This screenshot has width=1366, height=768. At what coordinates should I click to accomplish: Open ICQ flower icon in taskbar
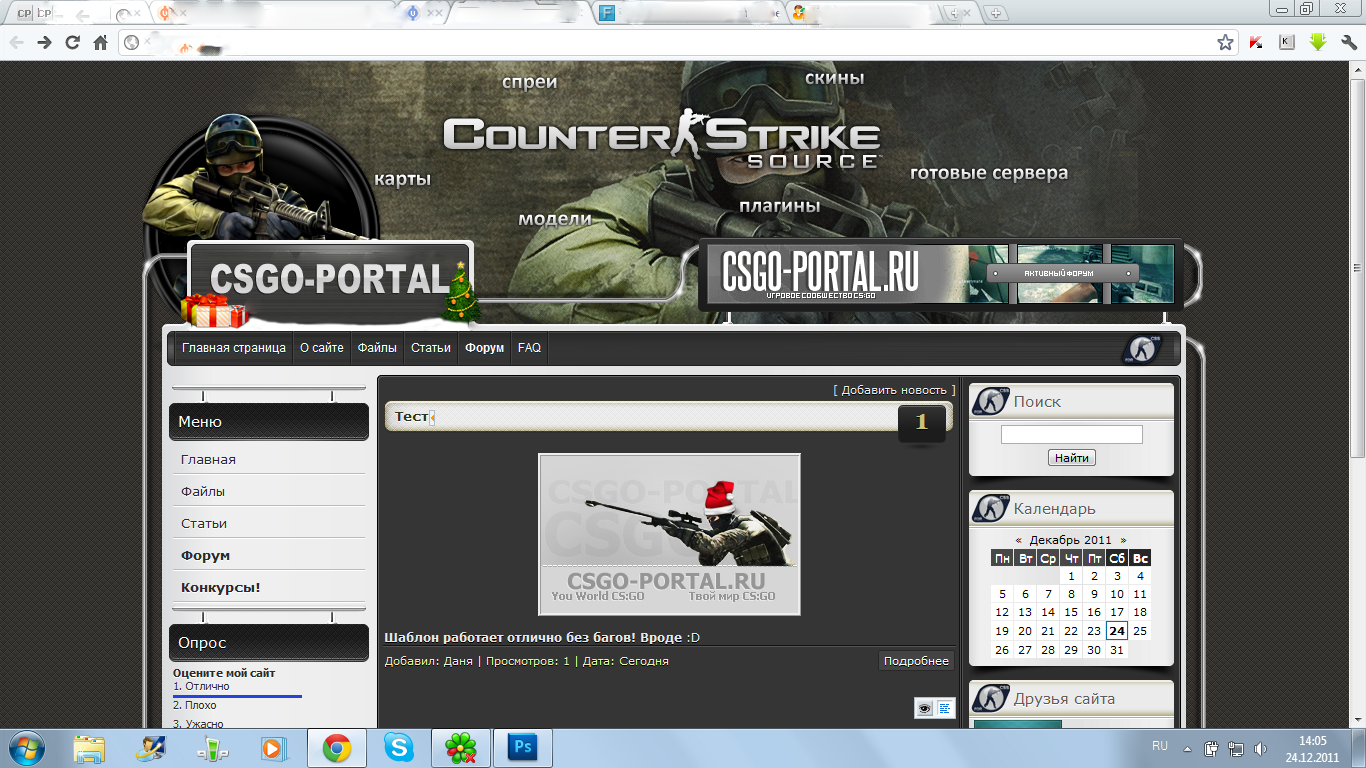click(x=460, y=748)
